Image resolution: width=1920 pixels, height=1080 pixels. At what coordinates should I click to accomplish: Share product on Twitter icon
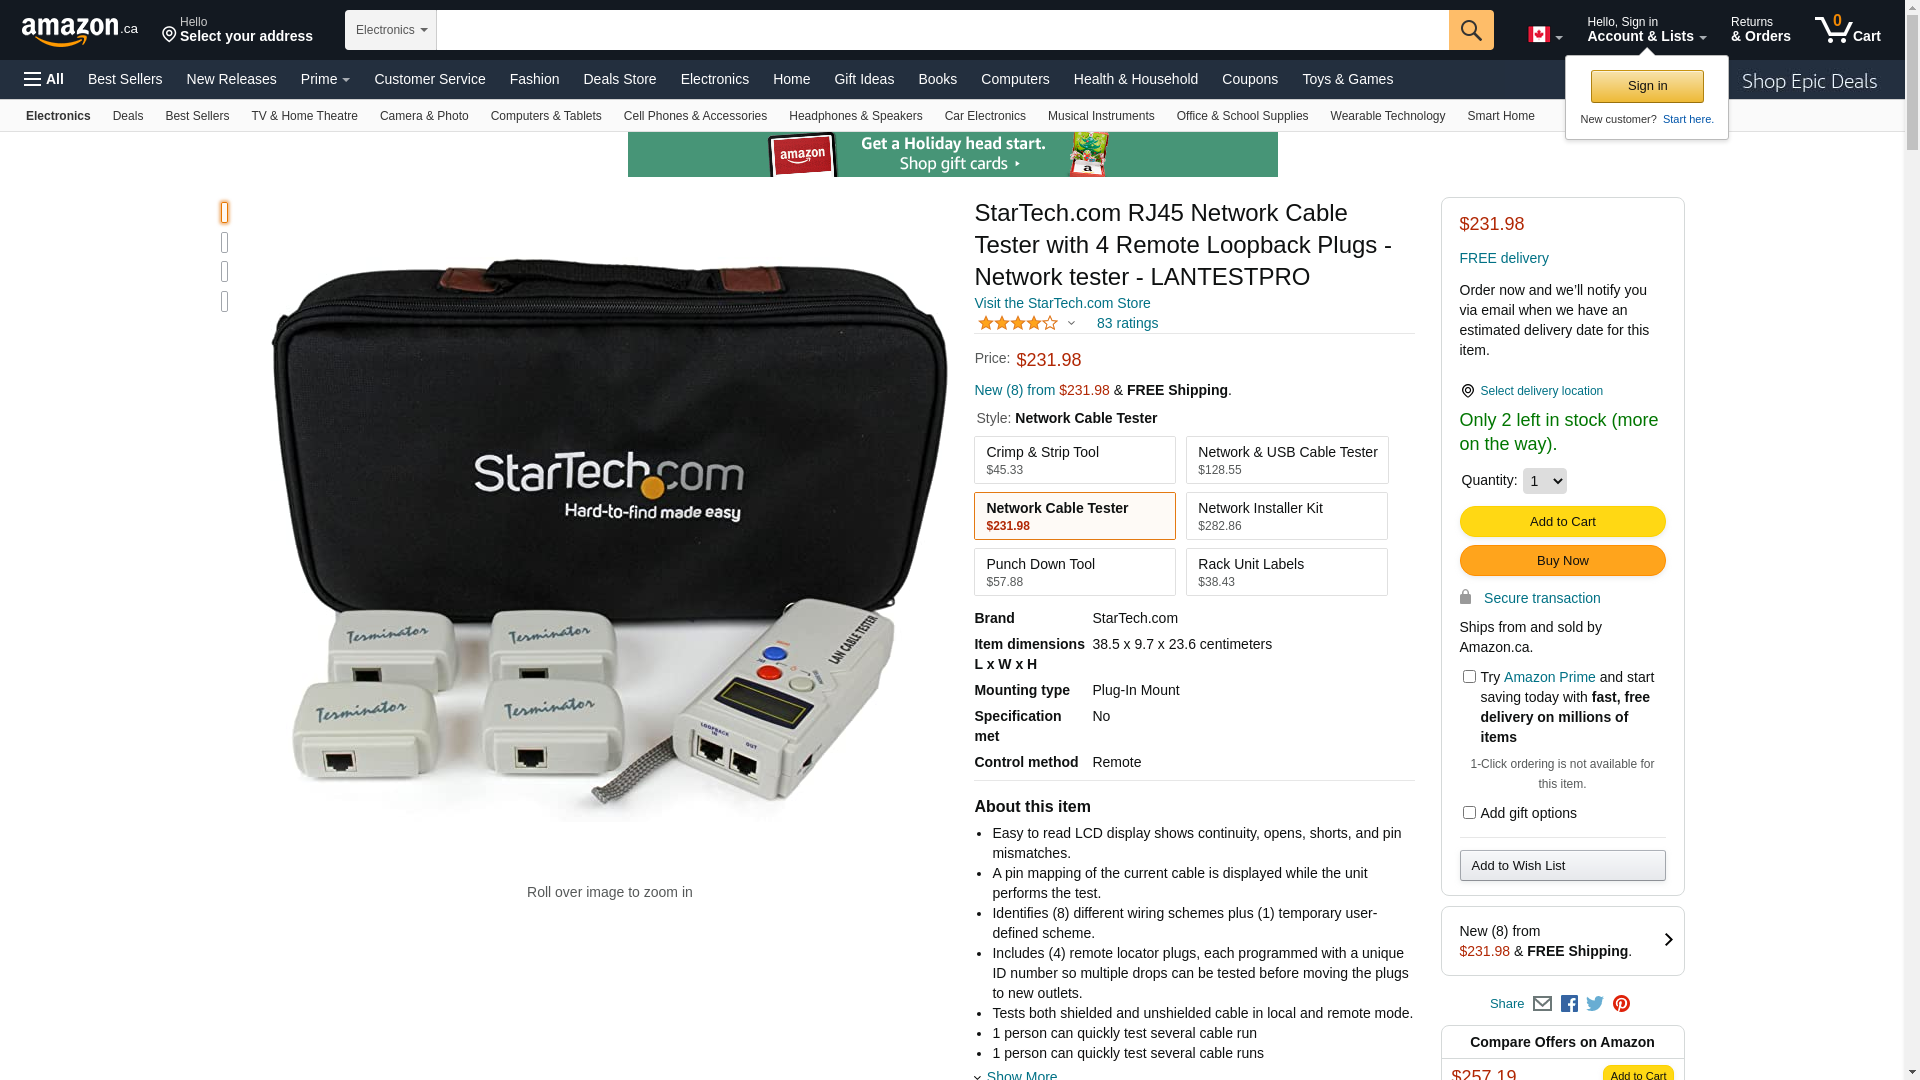click(x=1595, y=1004)
